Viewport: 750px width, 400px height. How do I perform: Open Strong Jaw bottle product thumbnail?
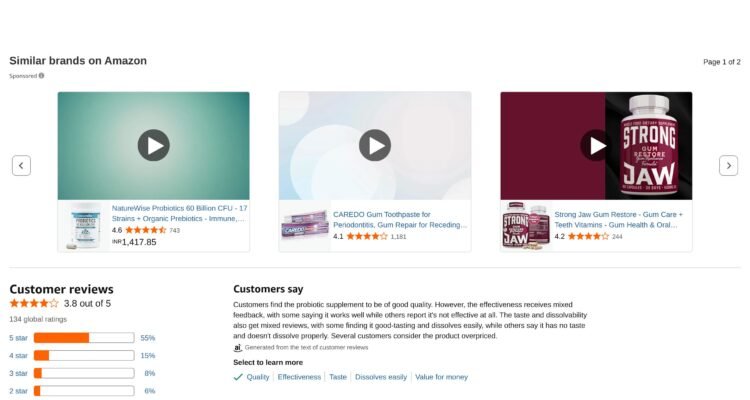(x=526, y=225)
